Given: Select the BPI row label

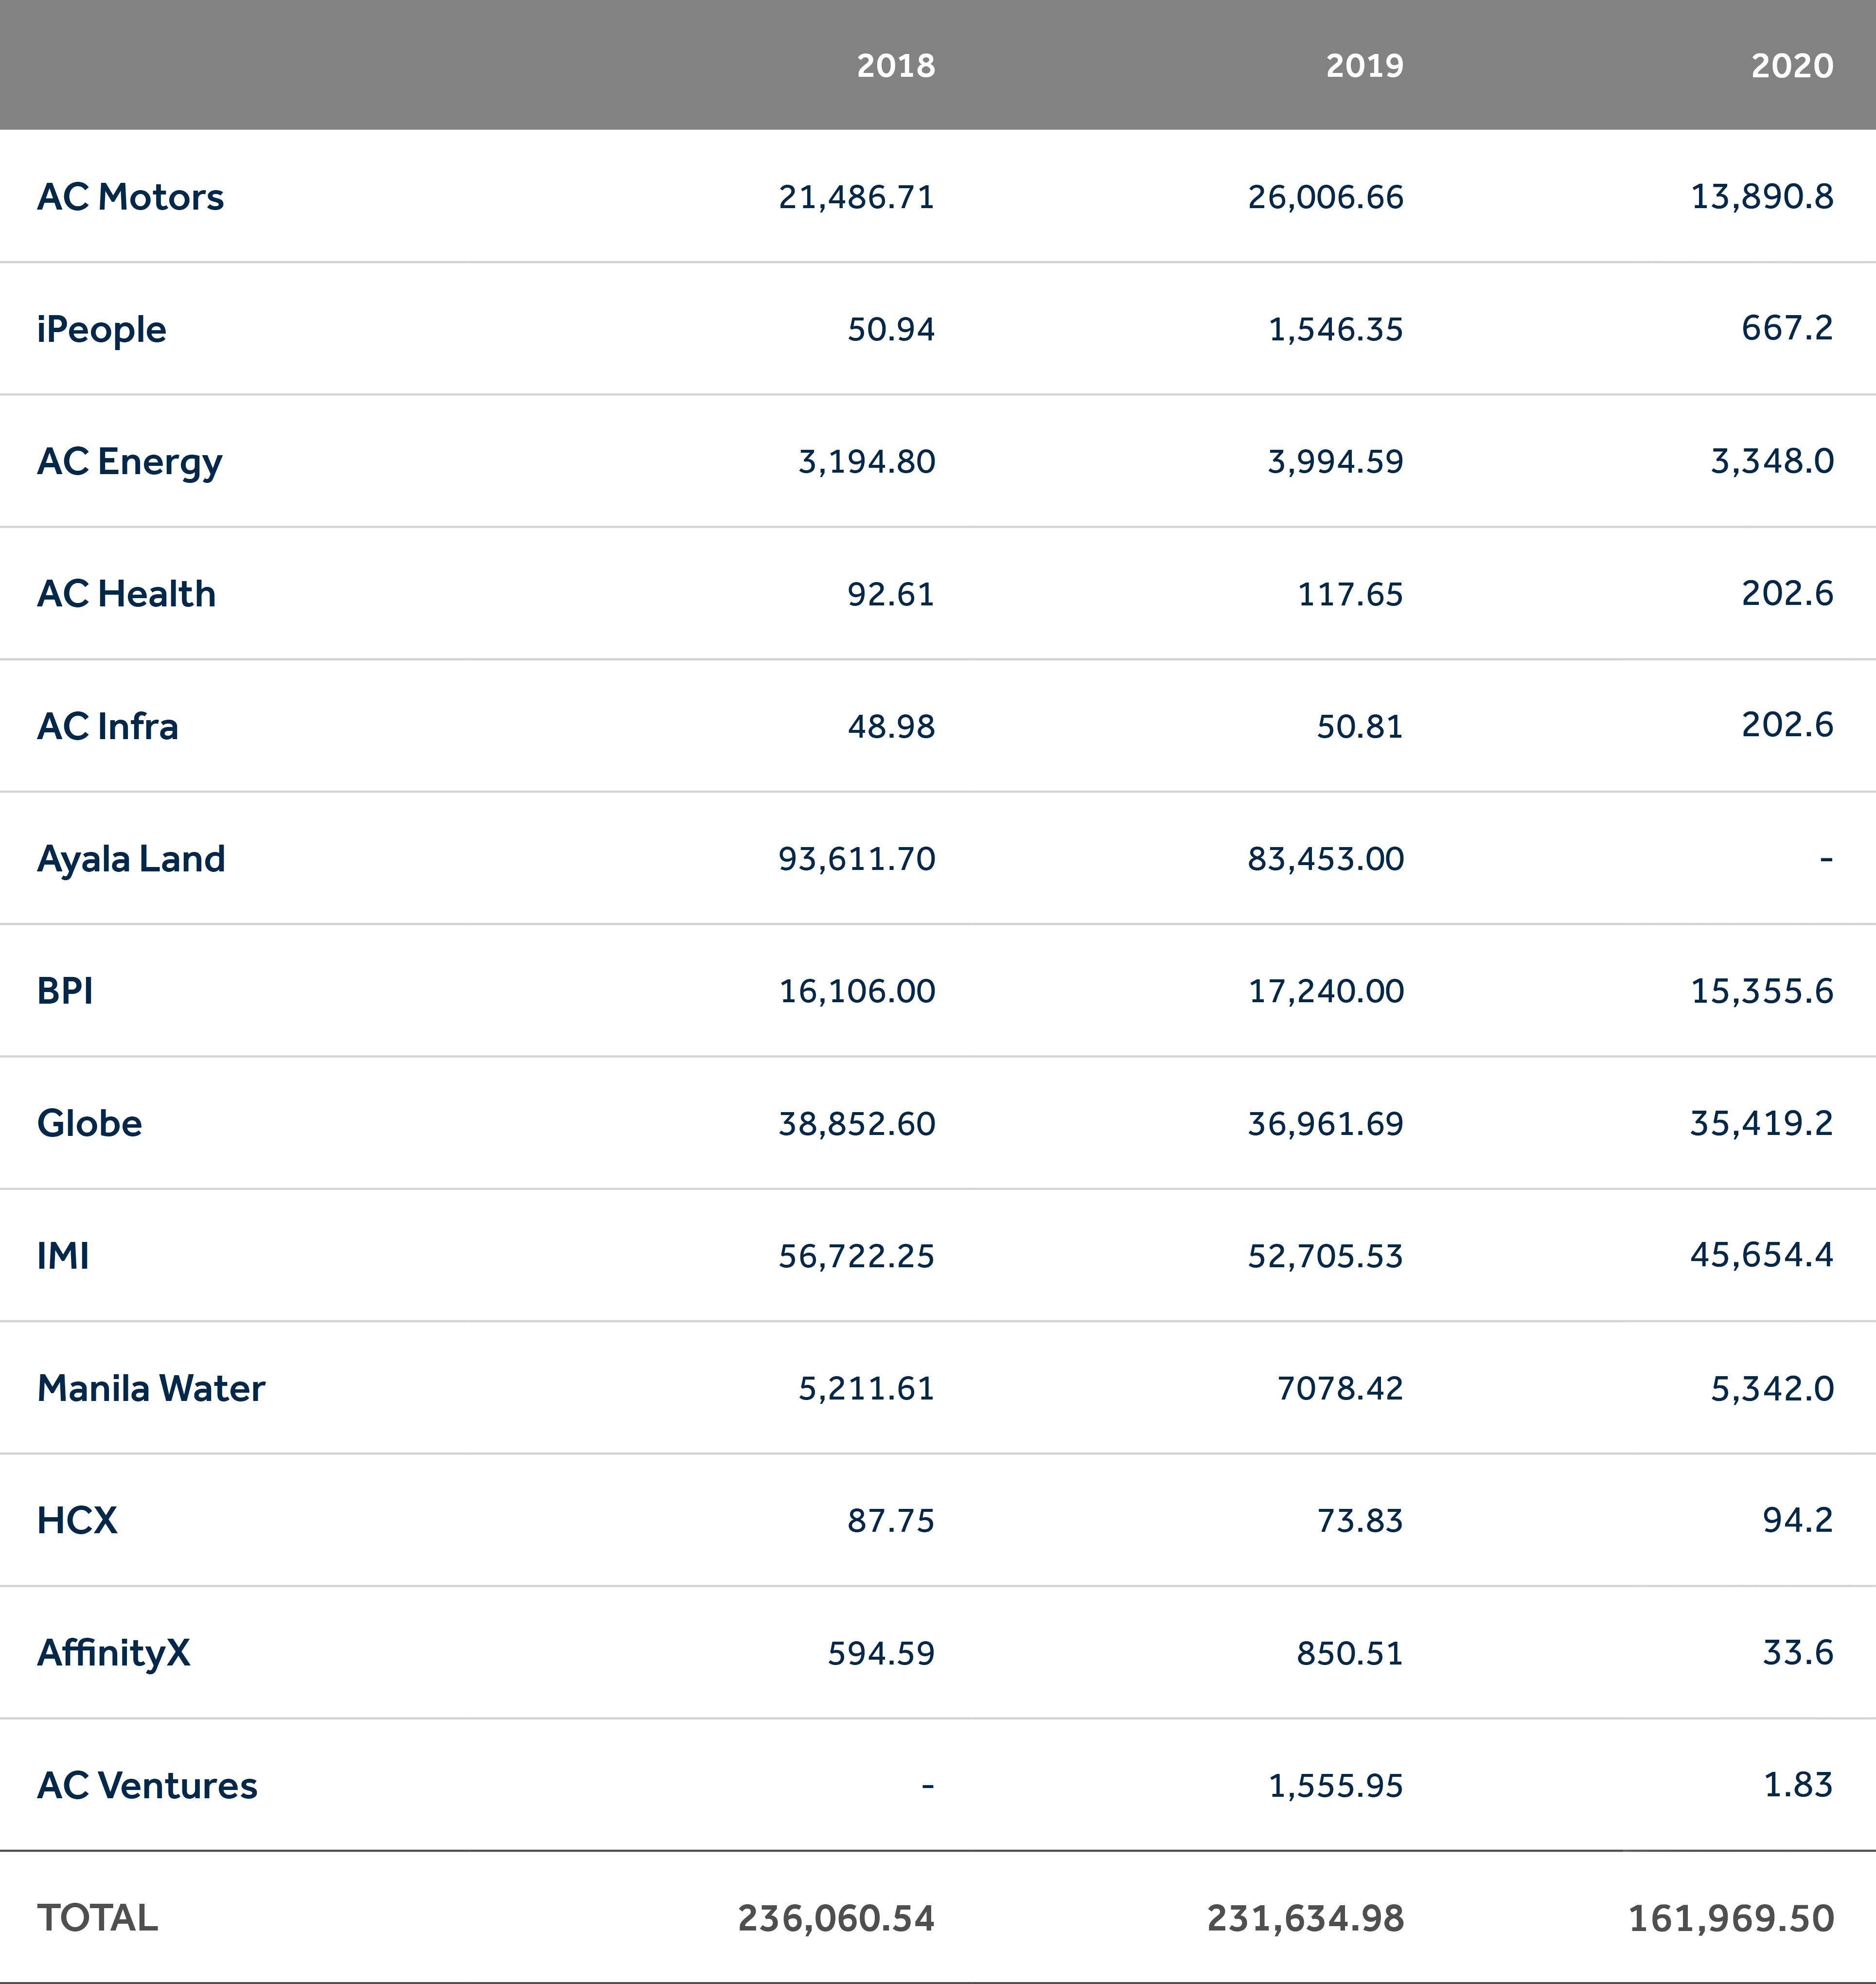Looking at the screenshot, I should [x=65, y=991].
